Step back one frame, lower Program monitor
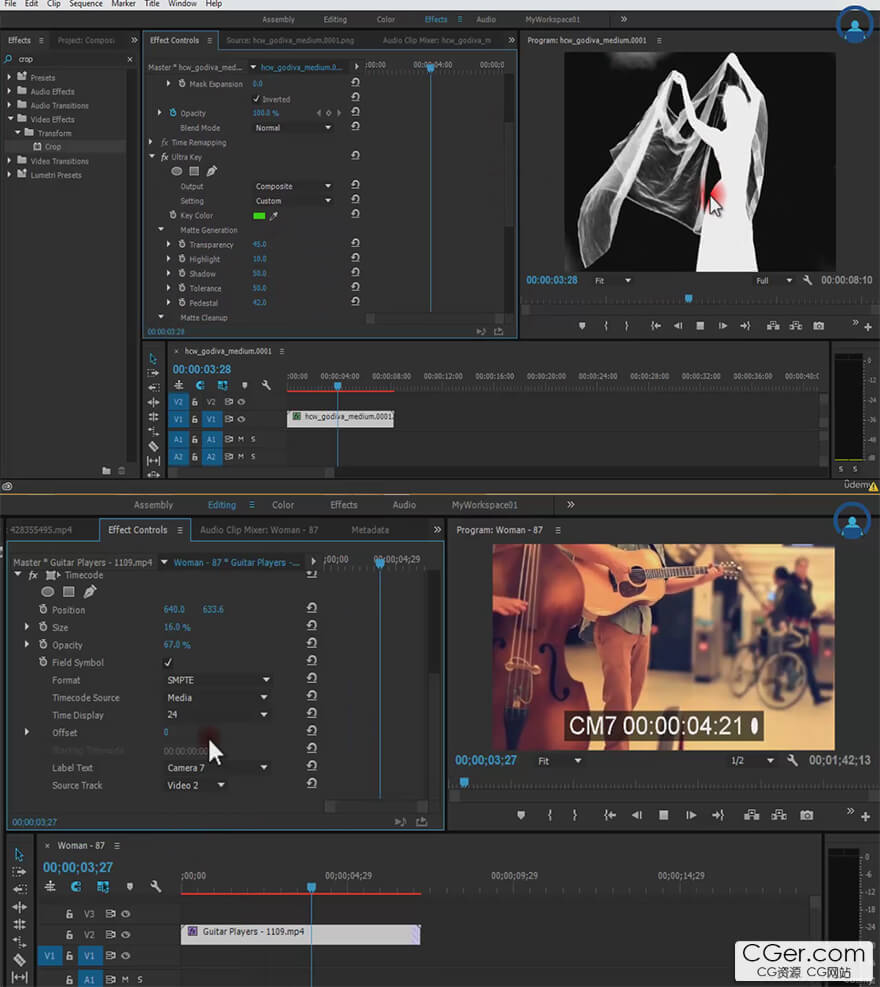This screenshot has width=880, height=987. pyautogui.click(x=636, y=815)
